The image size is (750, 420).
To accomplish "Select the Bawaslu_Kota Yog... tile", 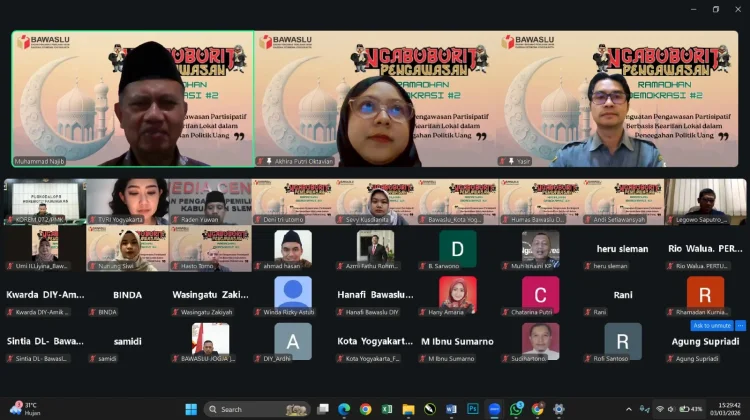I will [x=458, y=202].
